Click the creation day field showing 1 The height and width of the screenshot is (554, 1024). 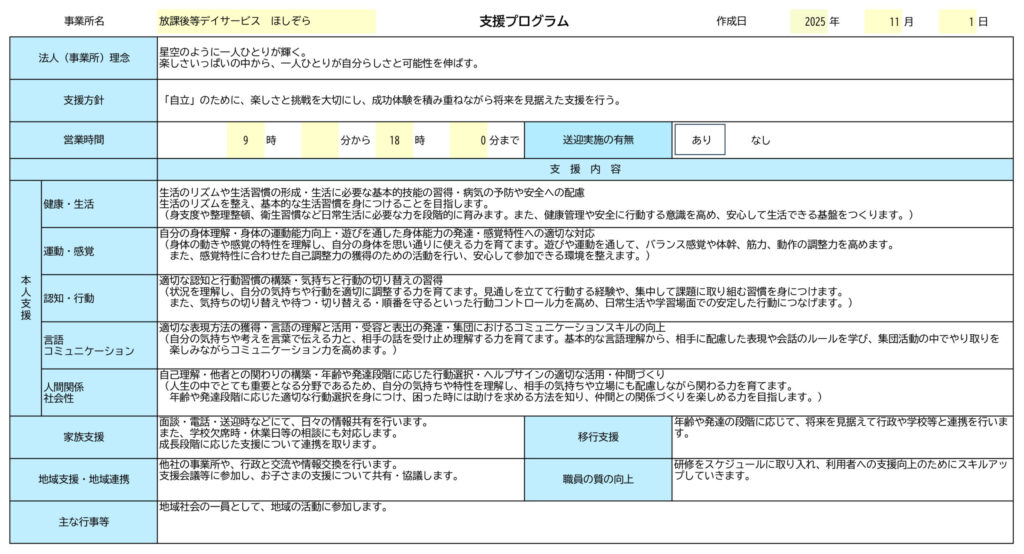click(x=958, y=20)
